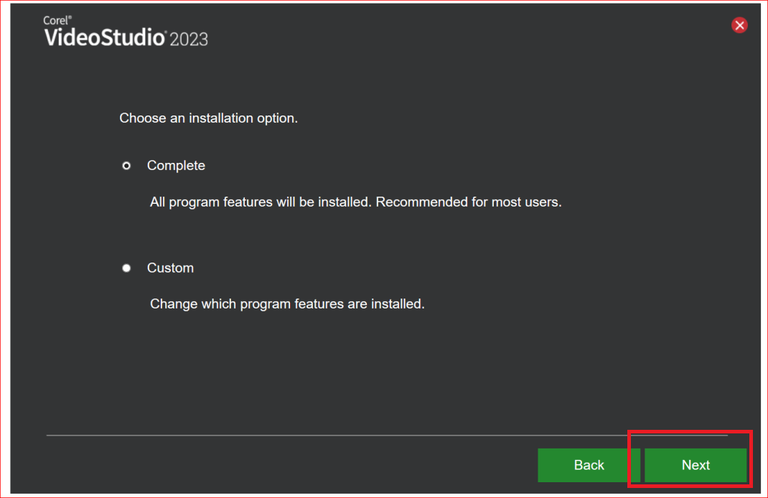
Task: Click the small "Corel" brand text
Action: click(x=55, y=20)
